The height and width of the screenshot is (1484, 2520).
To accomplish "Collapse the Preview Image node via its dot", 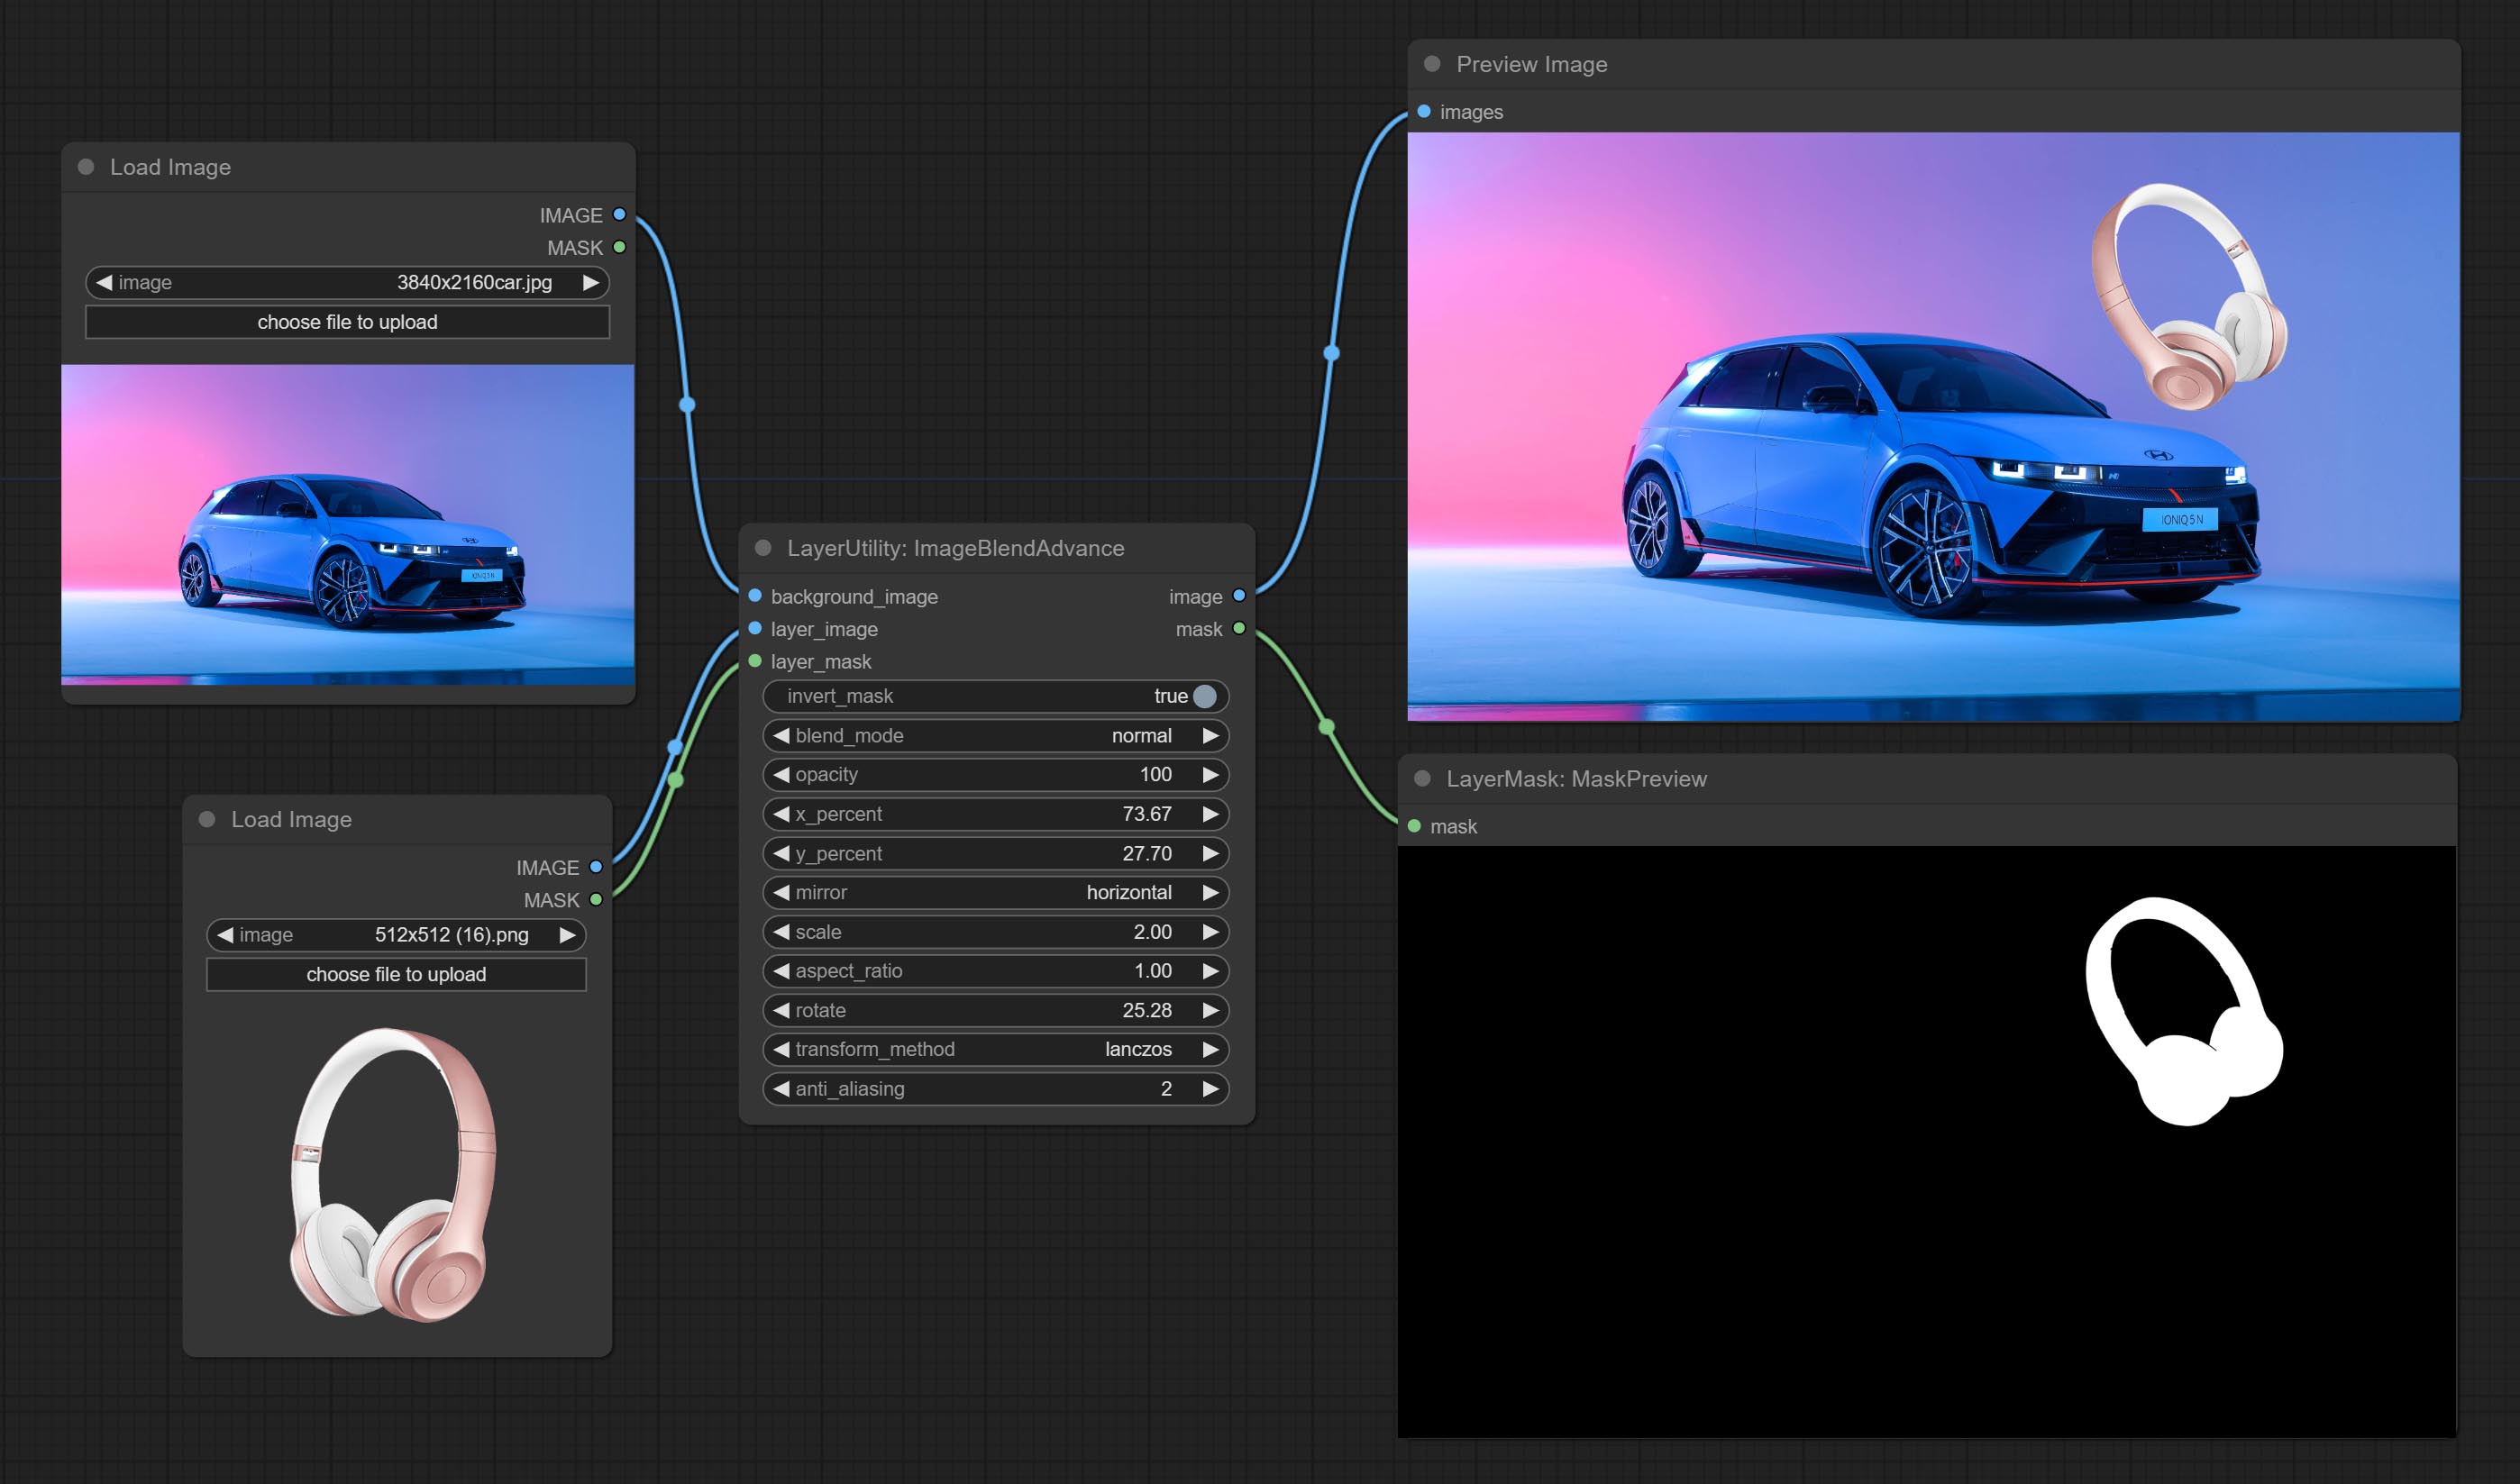I will coord(1432,64).
